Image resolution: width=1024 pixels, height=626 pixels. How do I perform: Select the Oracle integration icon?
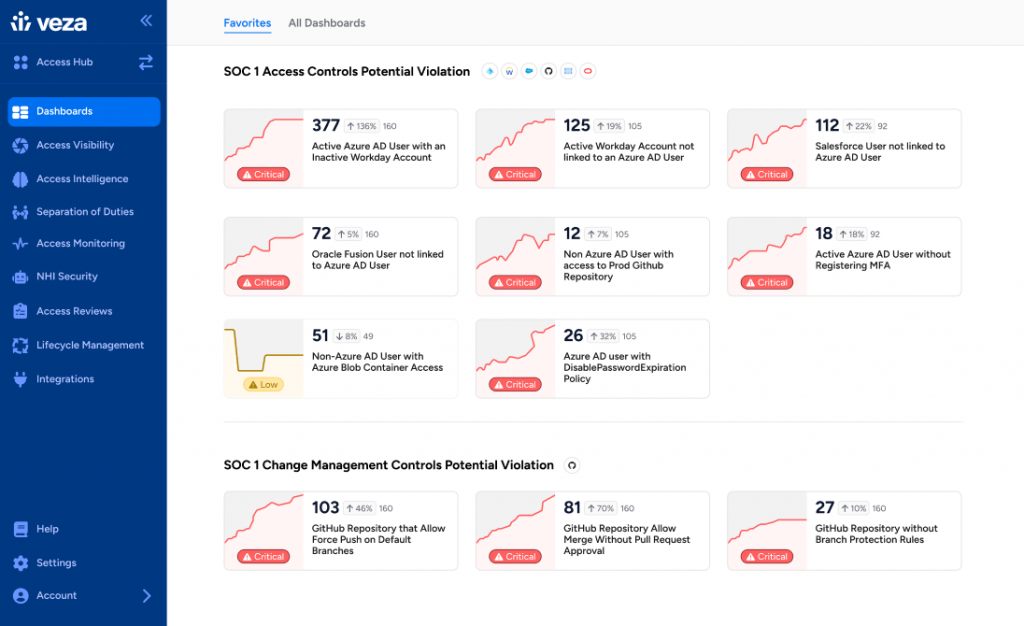coord(588,71)
